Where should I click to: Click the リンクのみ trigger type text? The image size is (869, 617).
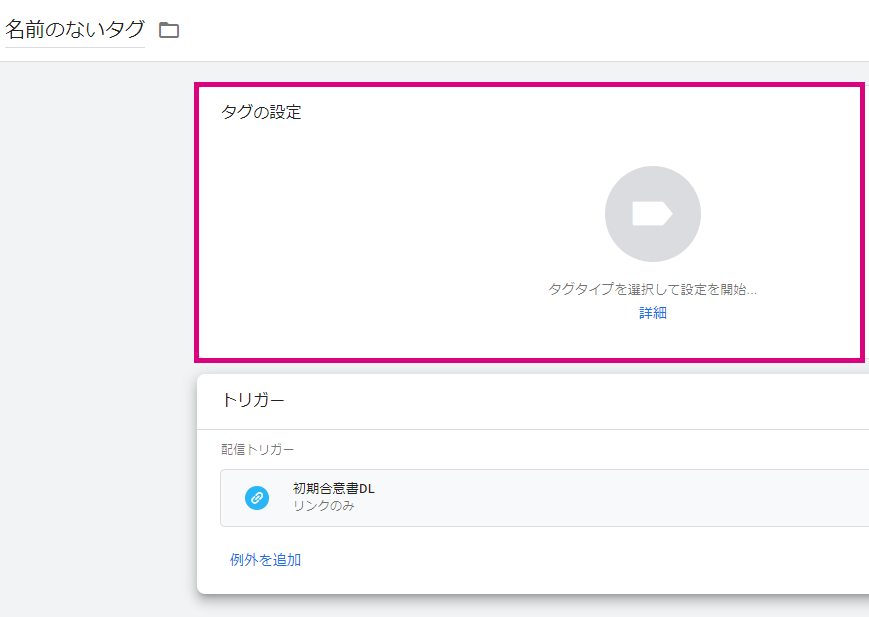[x=324, y=506]
